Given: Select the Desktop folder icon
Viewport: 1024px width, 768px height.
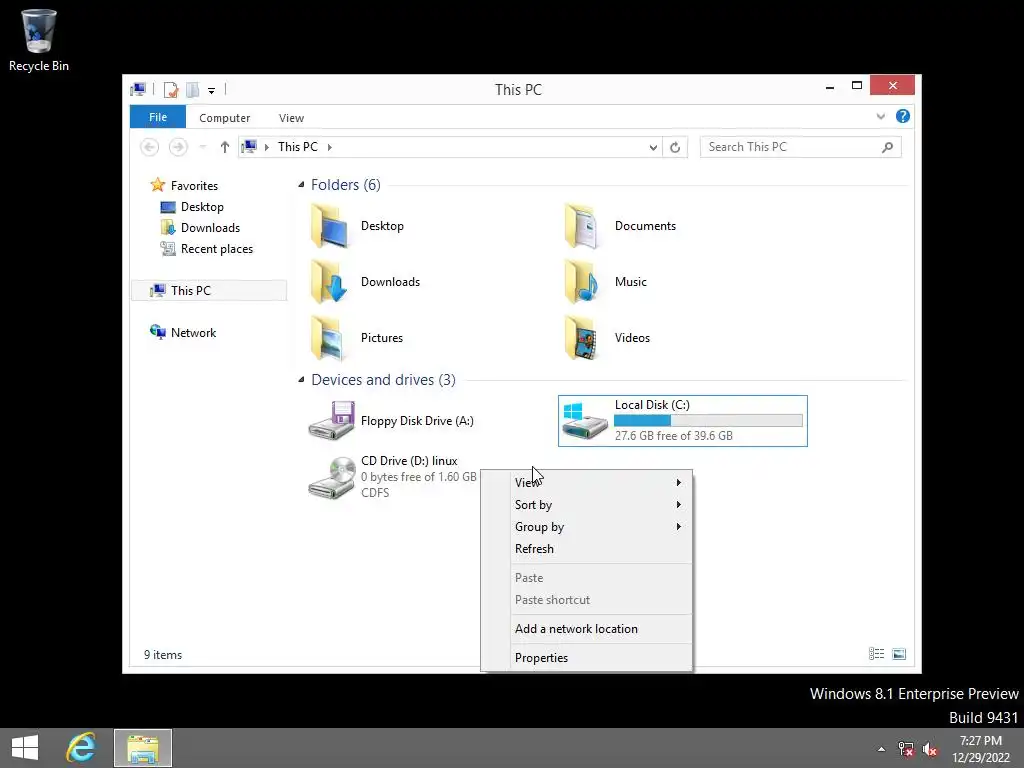Looking at the screenshot, I should tap(329, 226).
